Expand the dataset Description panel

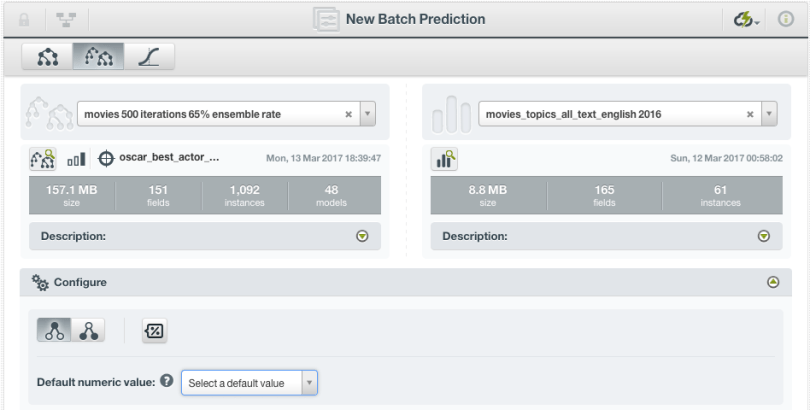click(x=763, y=237)
